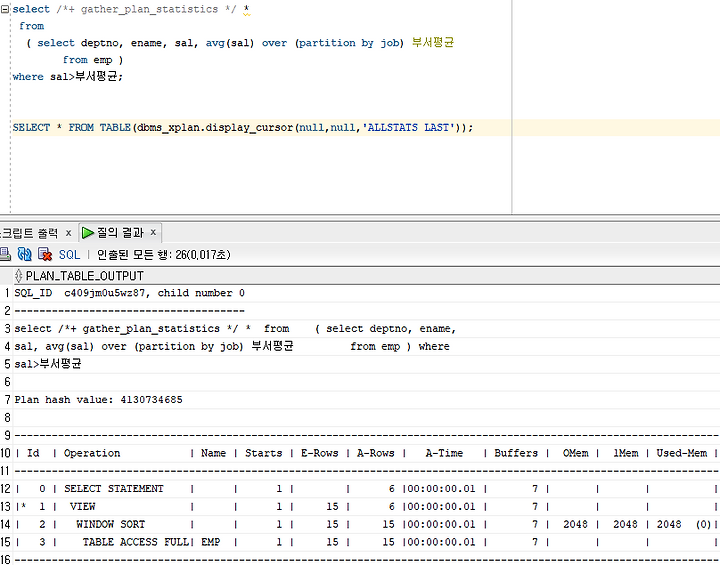Image resolution: width=720 pixels, height=565 pixels.
Task: Click the green run arrow on the 질의 결과 tab
Action: pyautogui.click(x=87, y=233)
